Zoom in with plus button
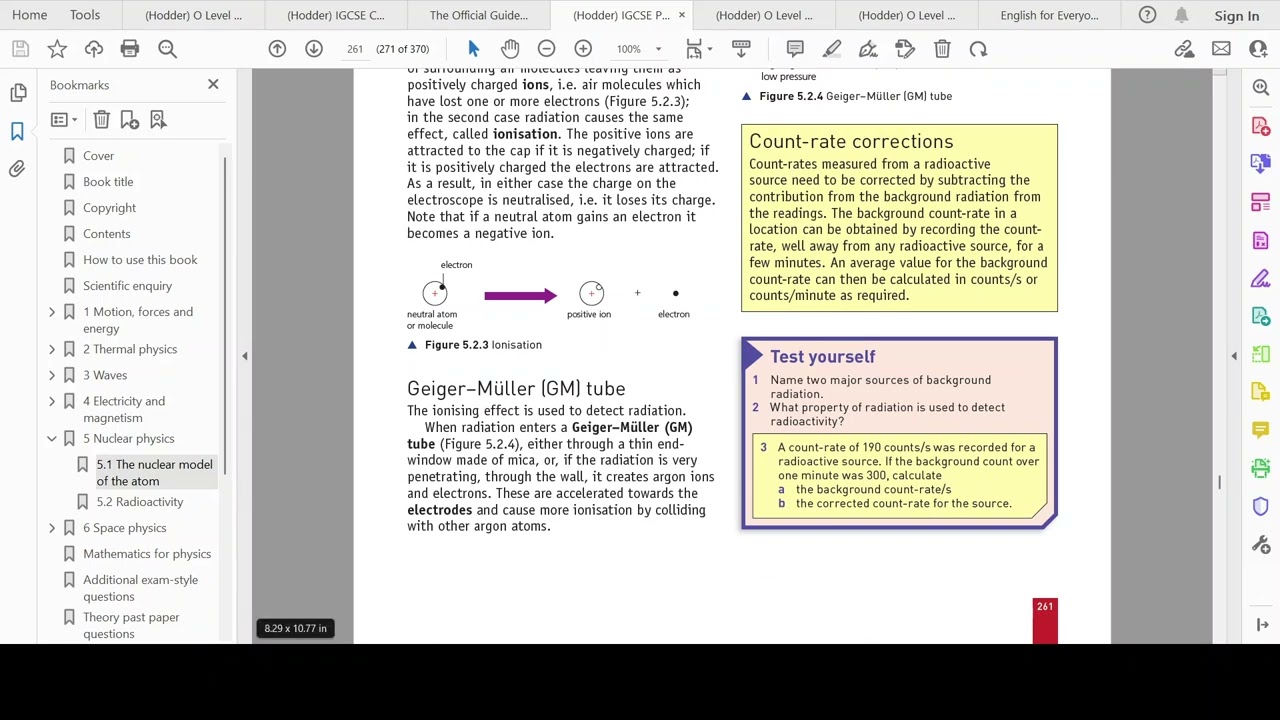This screenshot has height=720, width=1280. coord(583,49)
